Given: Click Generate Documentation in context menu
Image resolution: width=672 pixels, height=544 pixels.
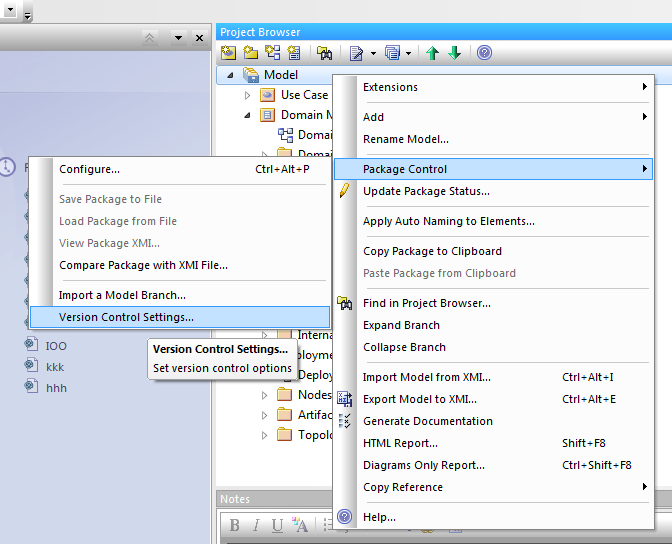Looking at the screenshot, I should [x=427, y=421].
